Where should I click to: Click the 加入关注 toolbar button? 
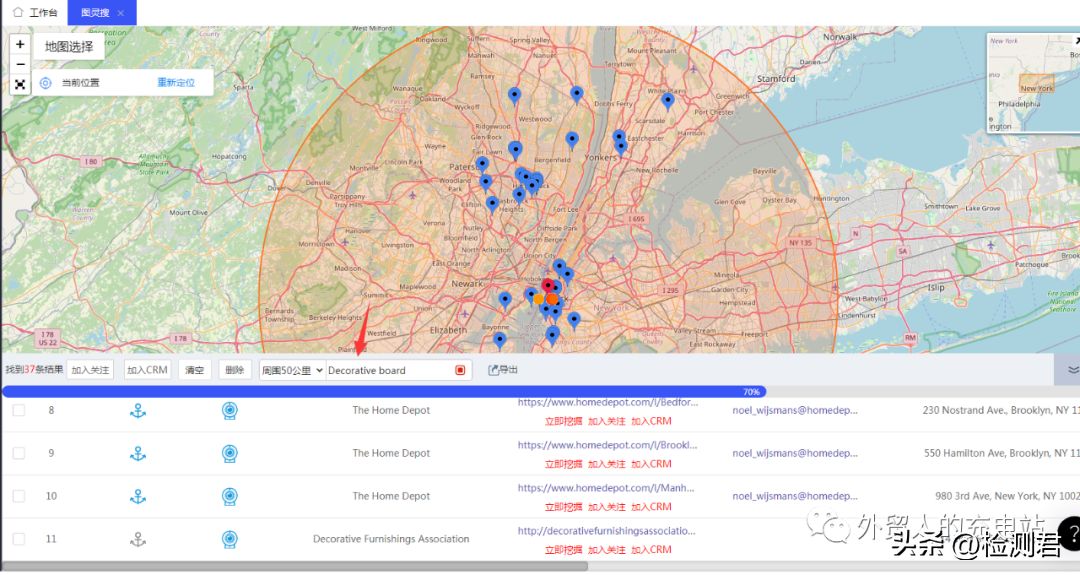(x=90, y=370)
